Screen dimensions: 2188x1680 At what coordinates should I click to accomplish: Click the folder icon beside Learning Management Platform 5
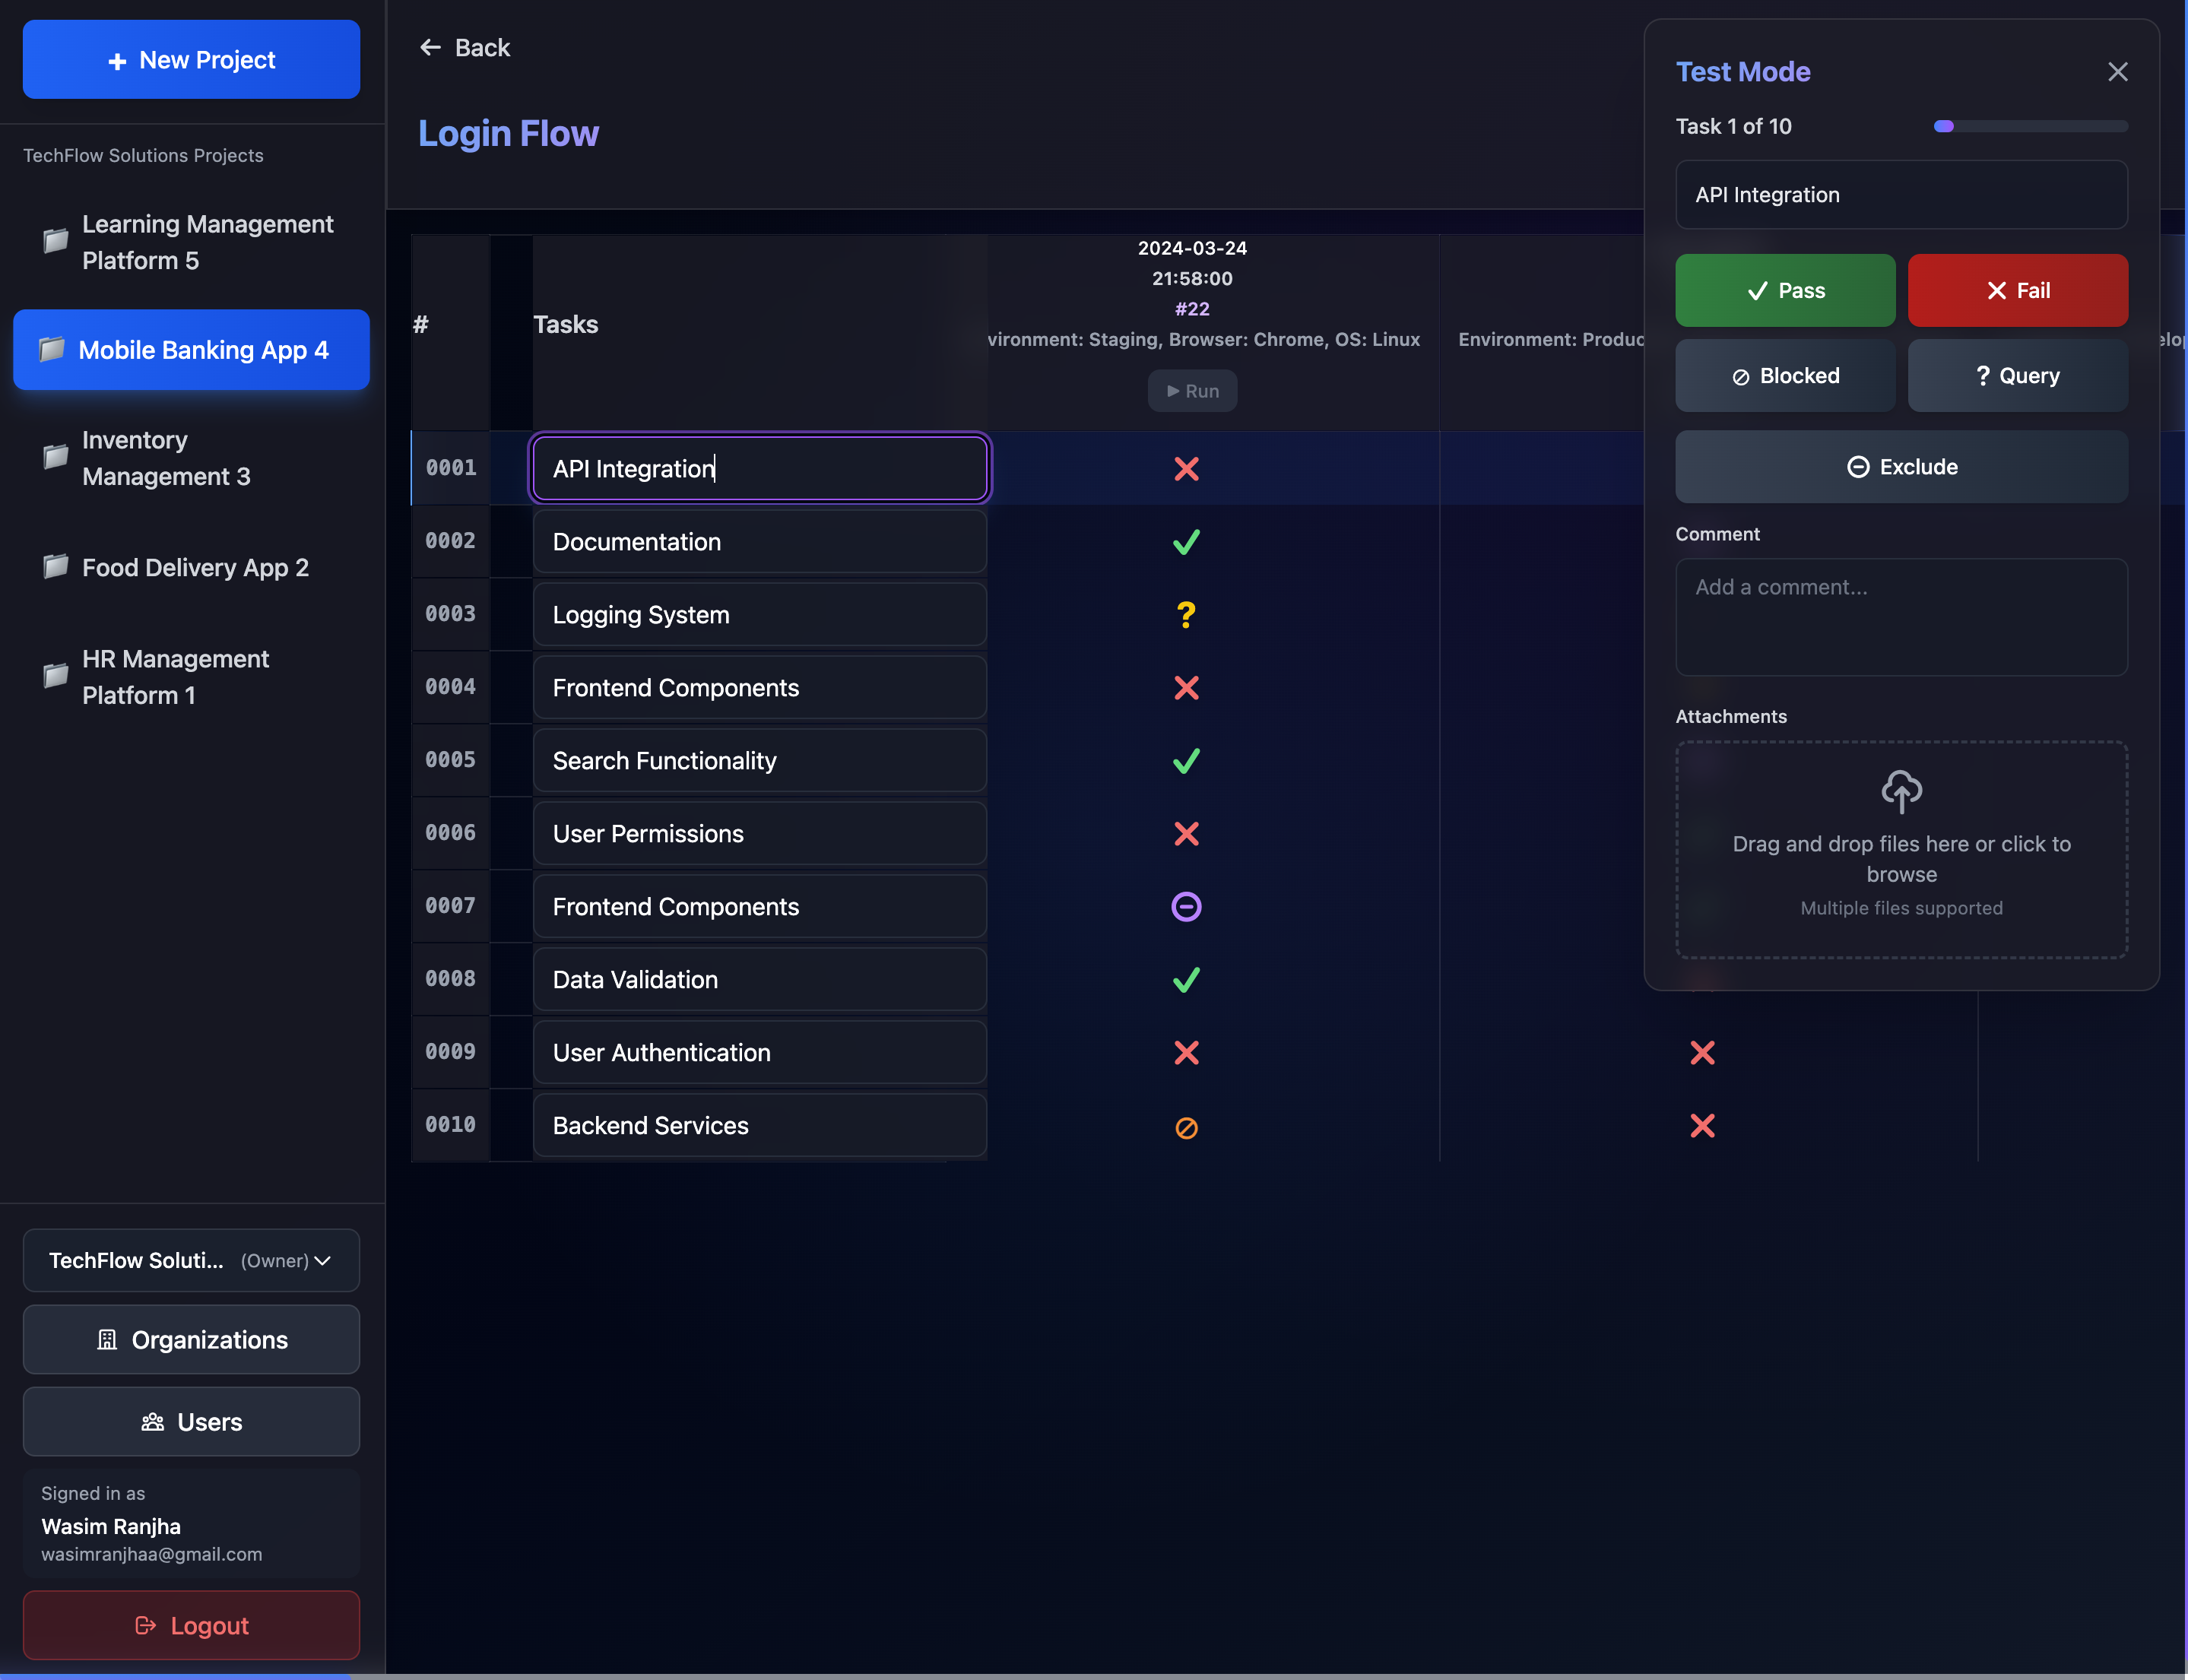[54, 241]
